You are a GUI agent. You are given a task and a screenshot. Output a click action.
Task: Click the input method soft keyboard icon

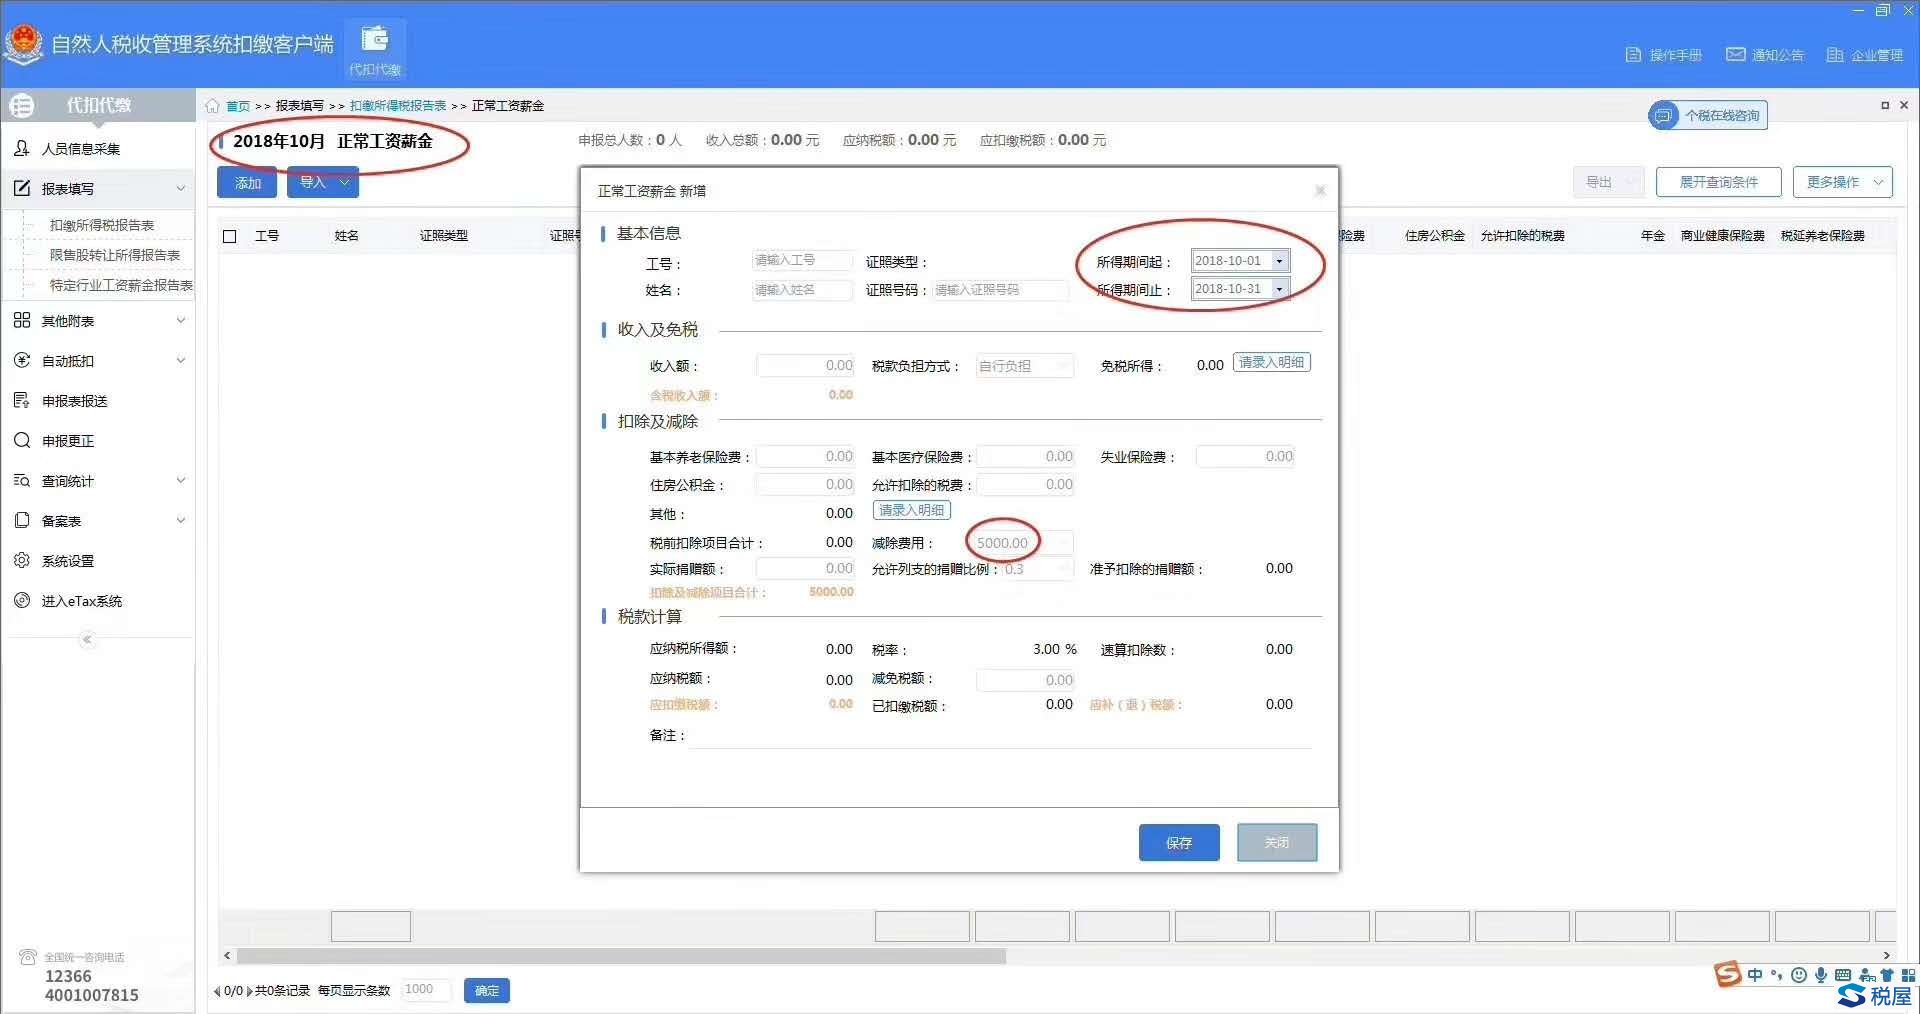point(1843,975)
